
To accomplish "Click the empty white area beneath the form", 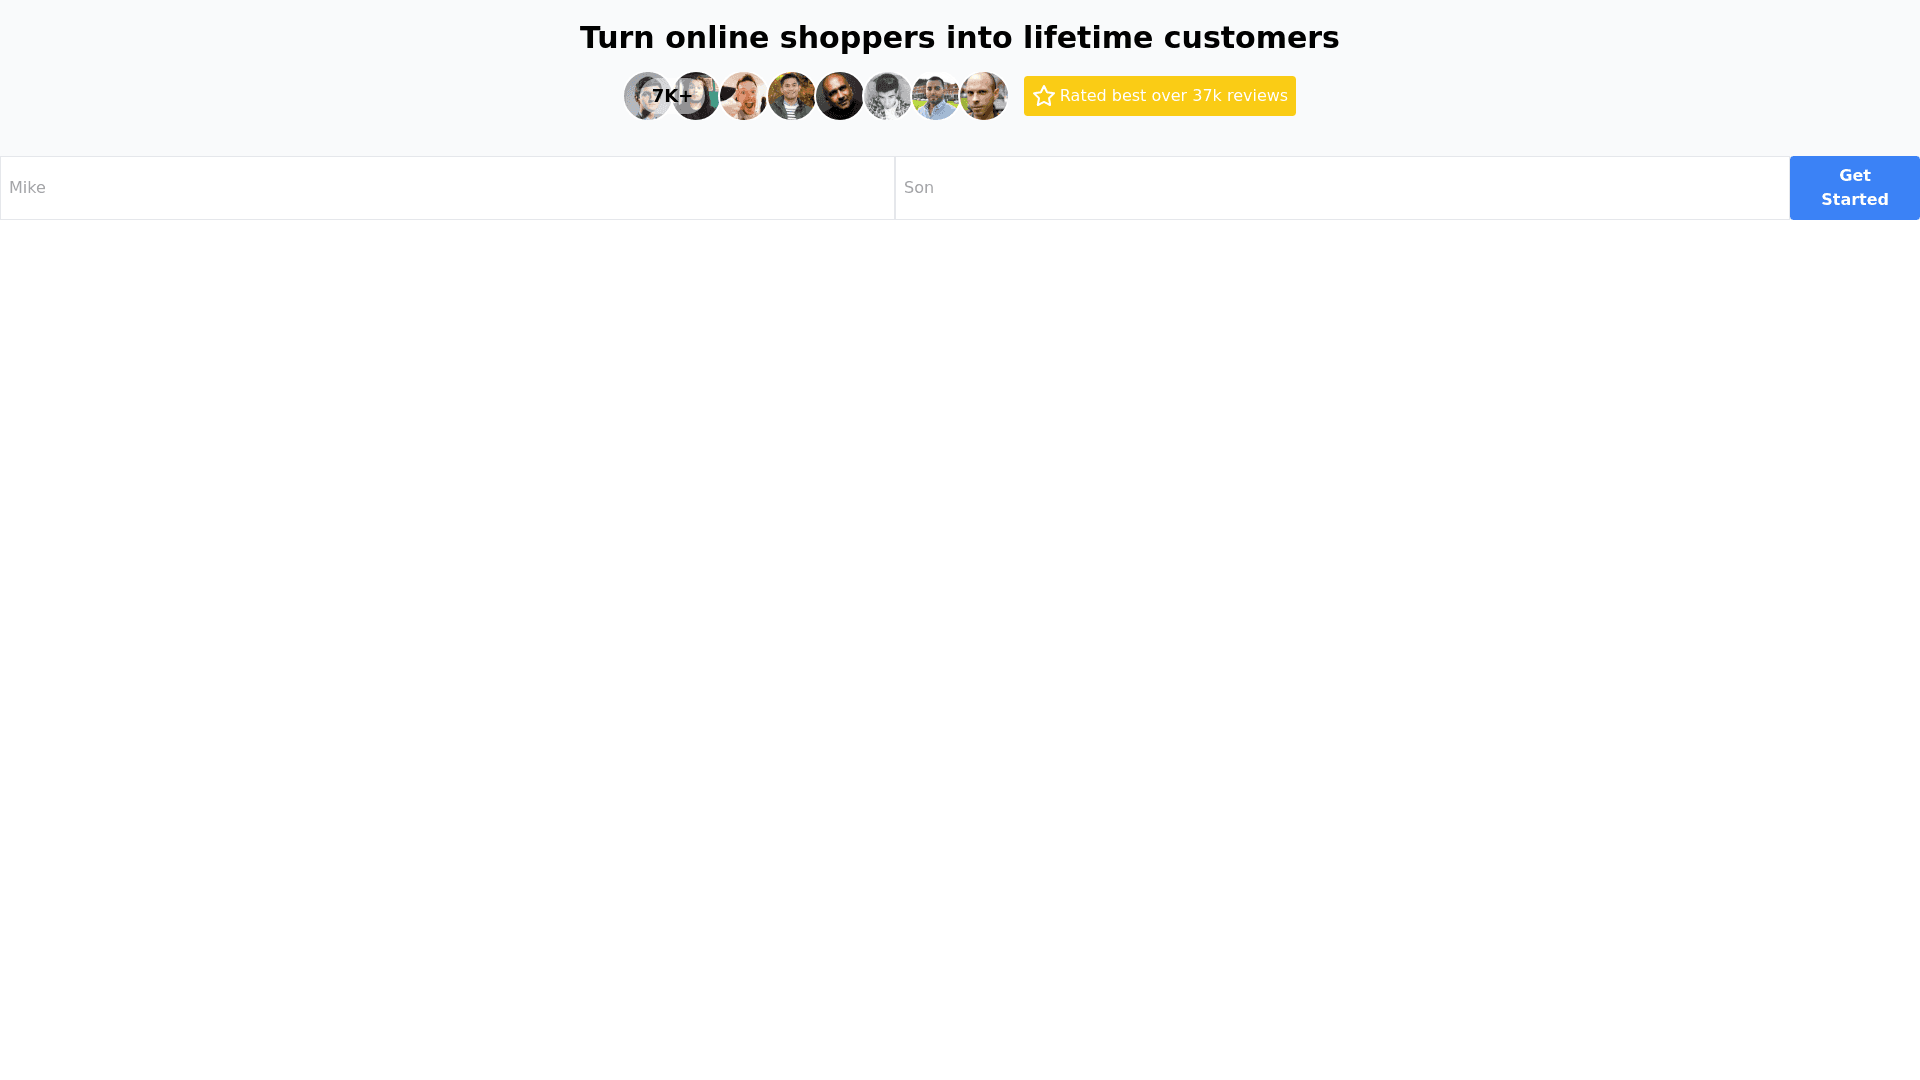I will pyautogui.click(x=960, y=640).
